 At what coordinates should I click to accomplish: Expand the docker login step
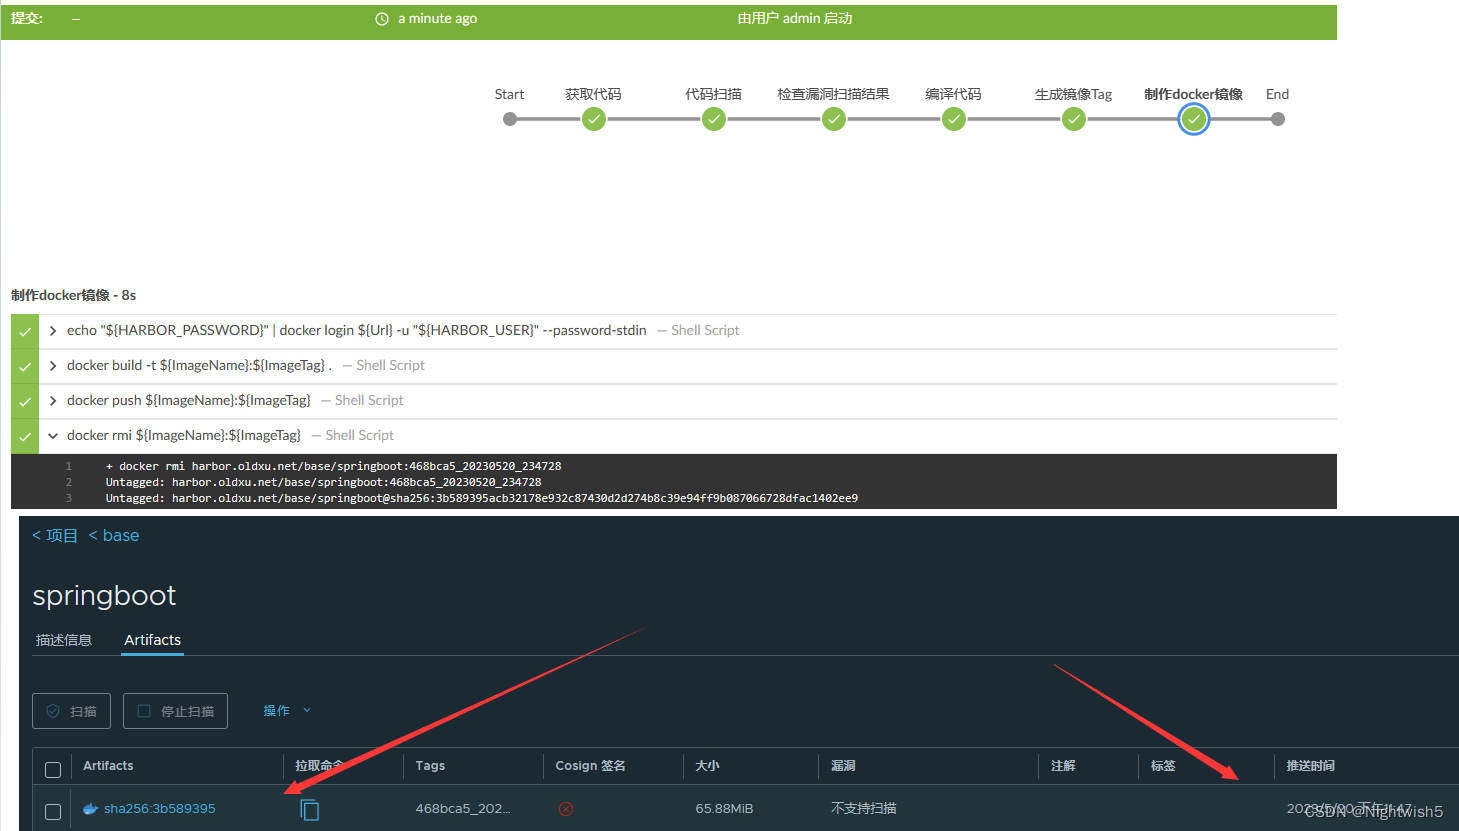(x=53, y=331)
